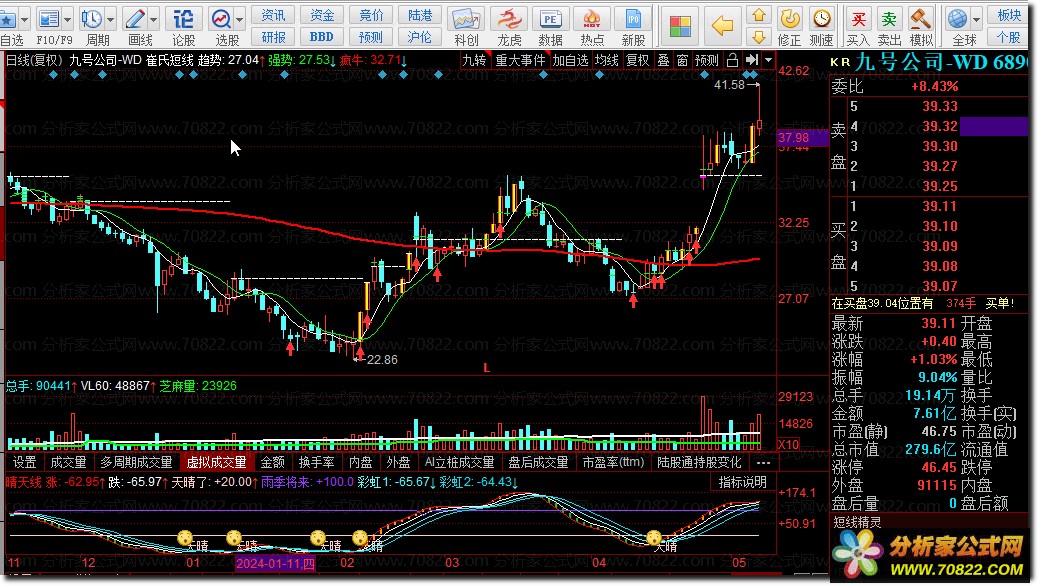
Task: Click the 陆港 button
Action: 419,15
